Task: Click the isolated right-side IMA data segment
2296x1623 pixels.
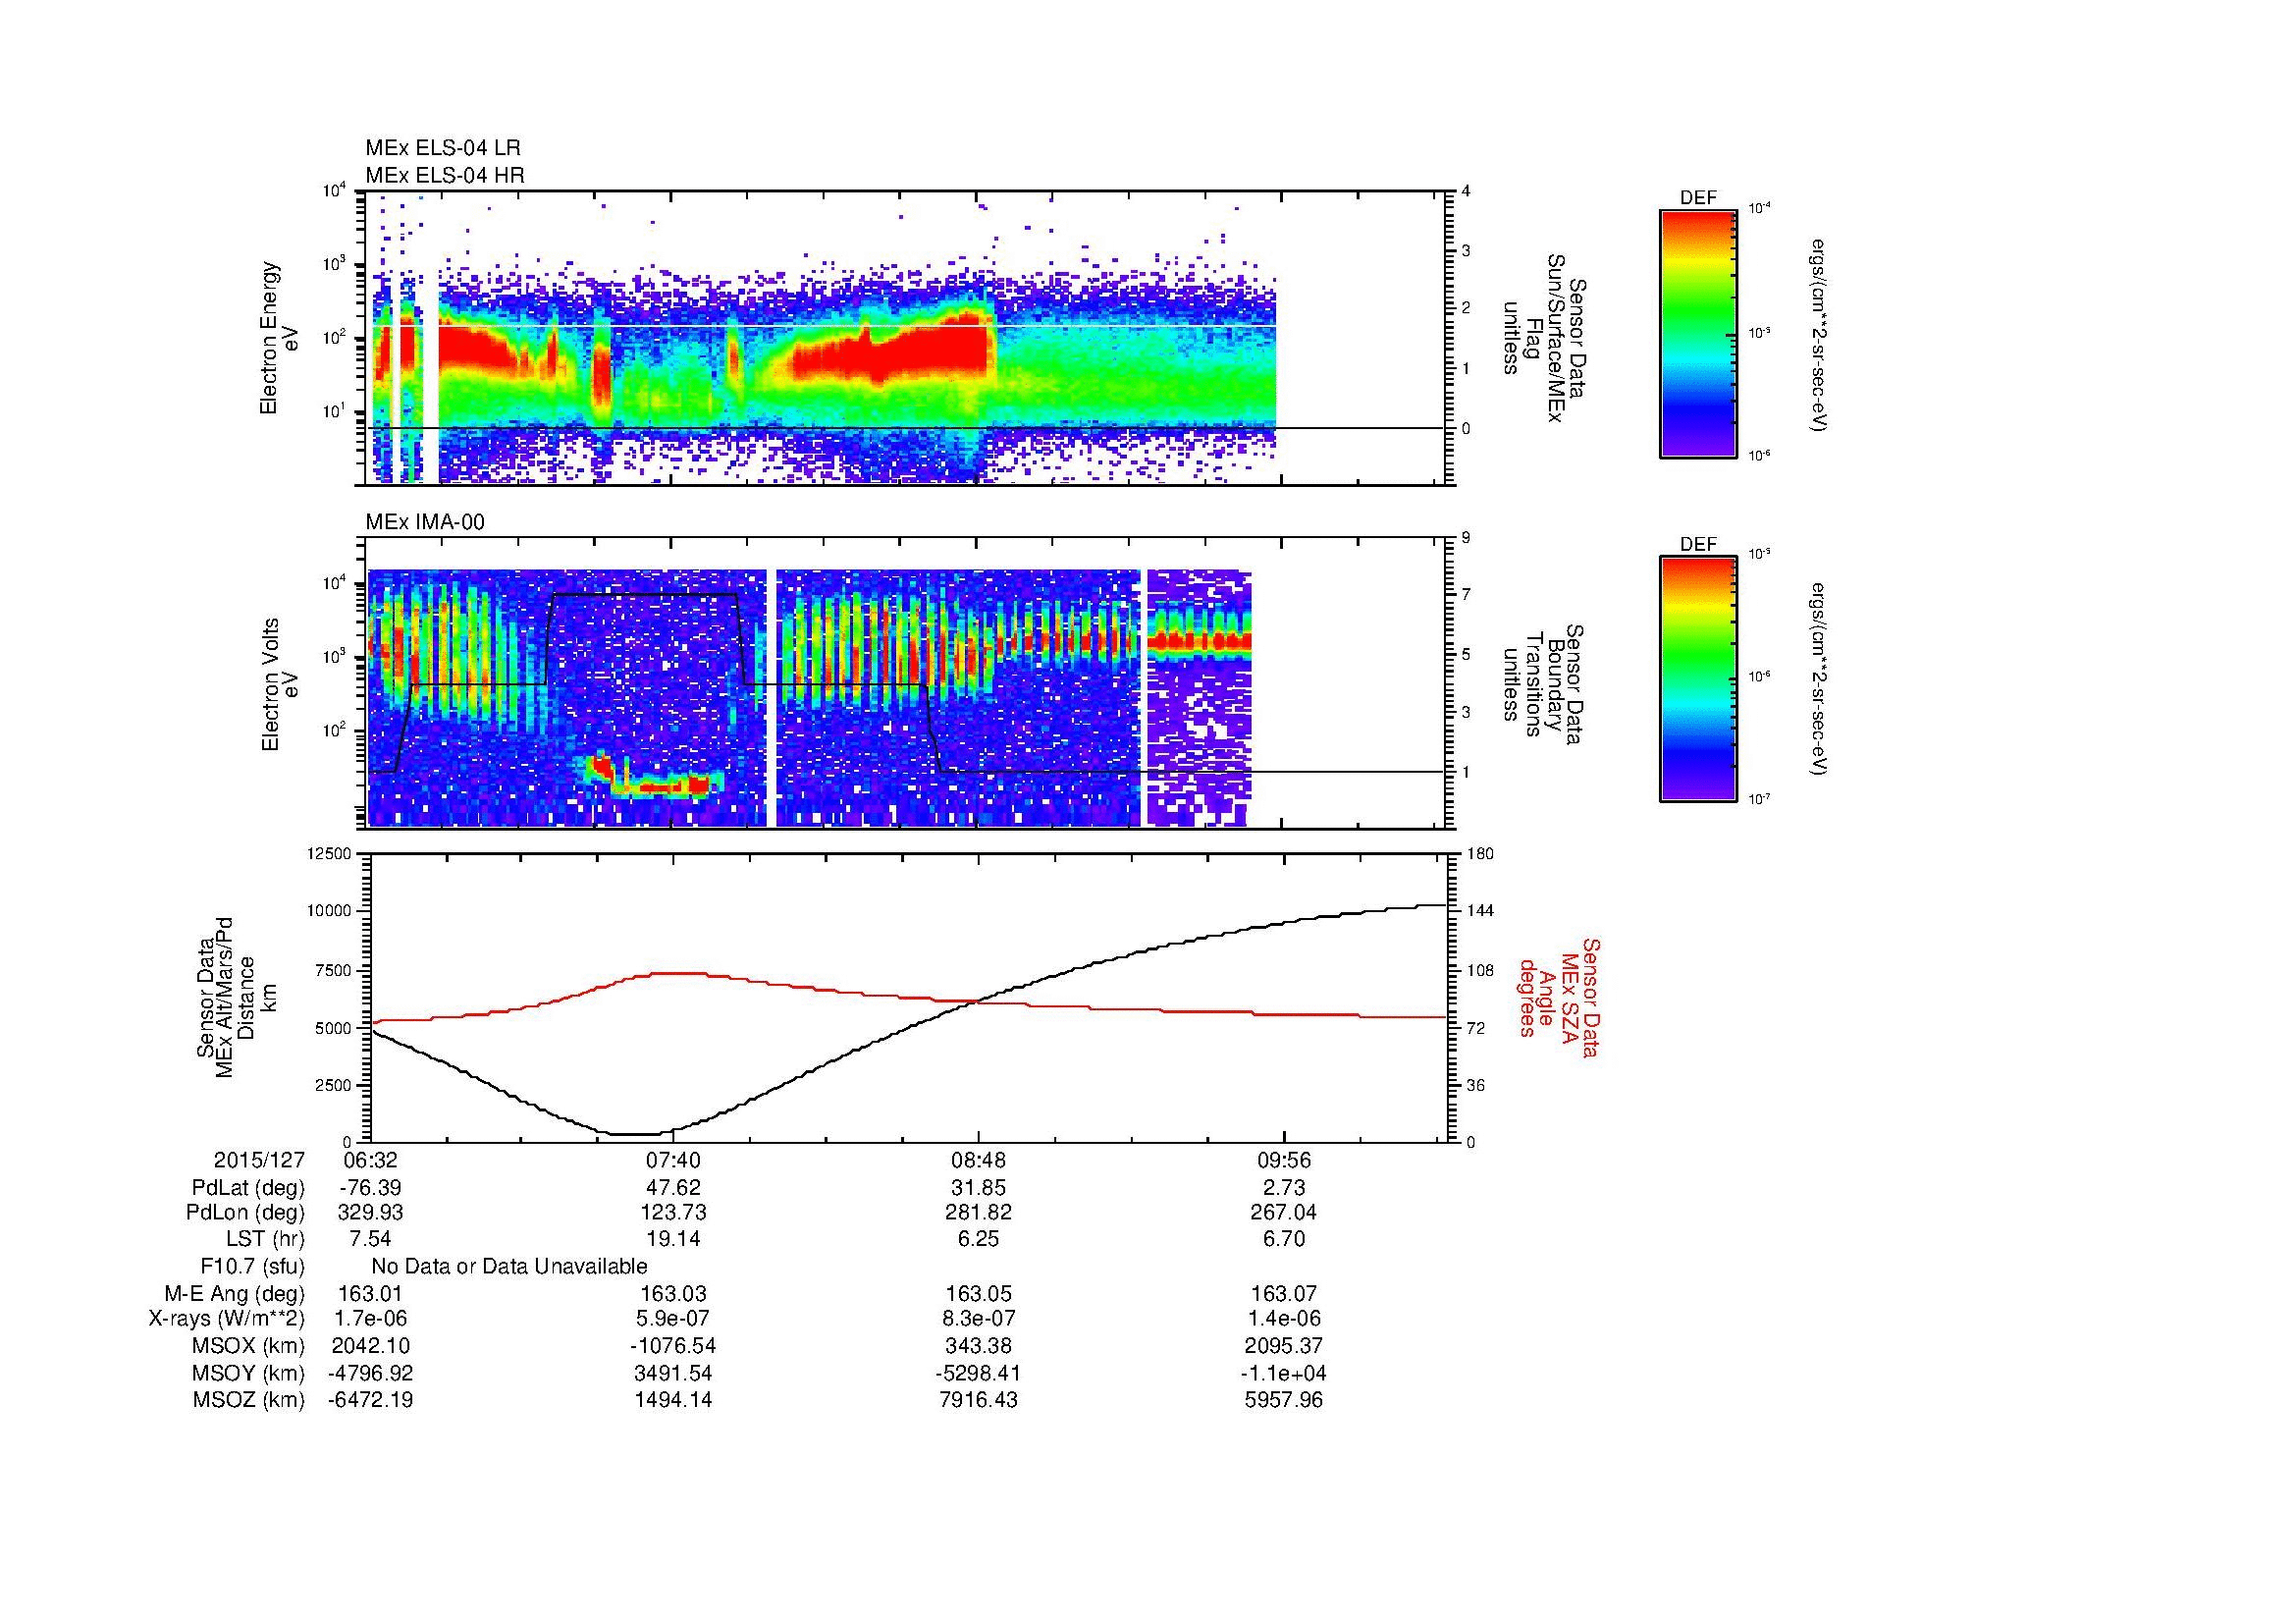Action: click(x=1199, y=698)
